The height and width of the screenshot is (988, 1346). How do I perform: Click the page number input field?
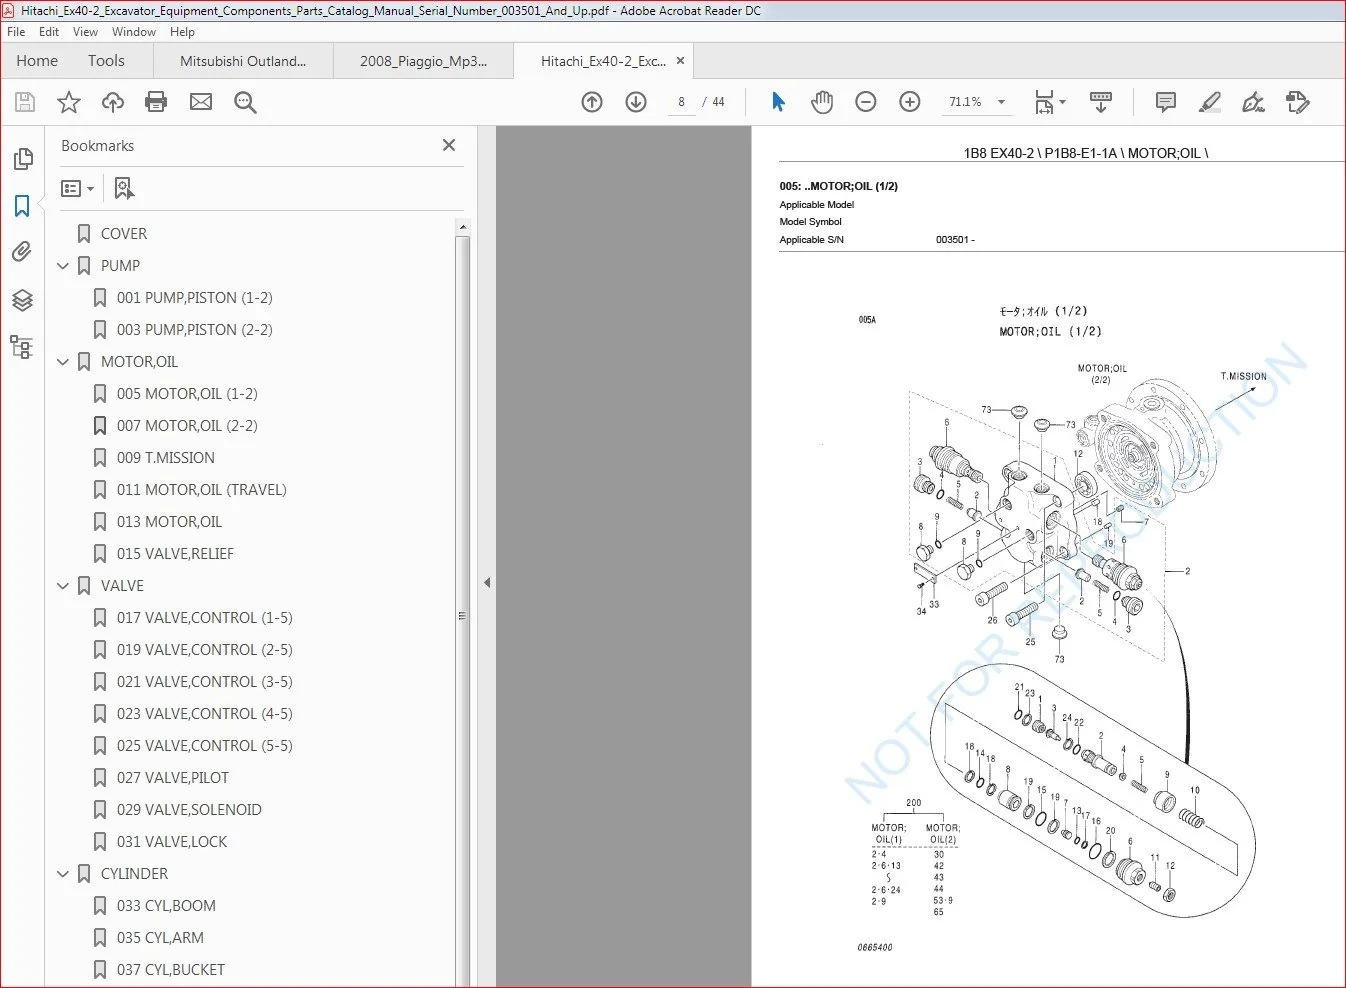pos(681,102)
